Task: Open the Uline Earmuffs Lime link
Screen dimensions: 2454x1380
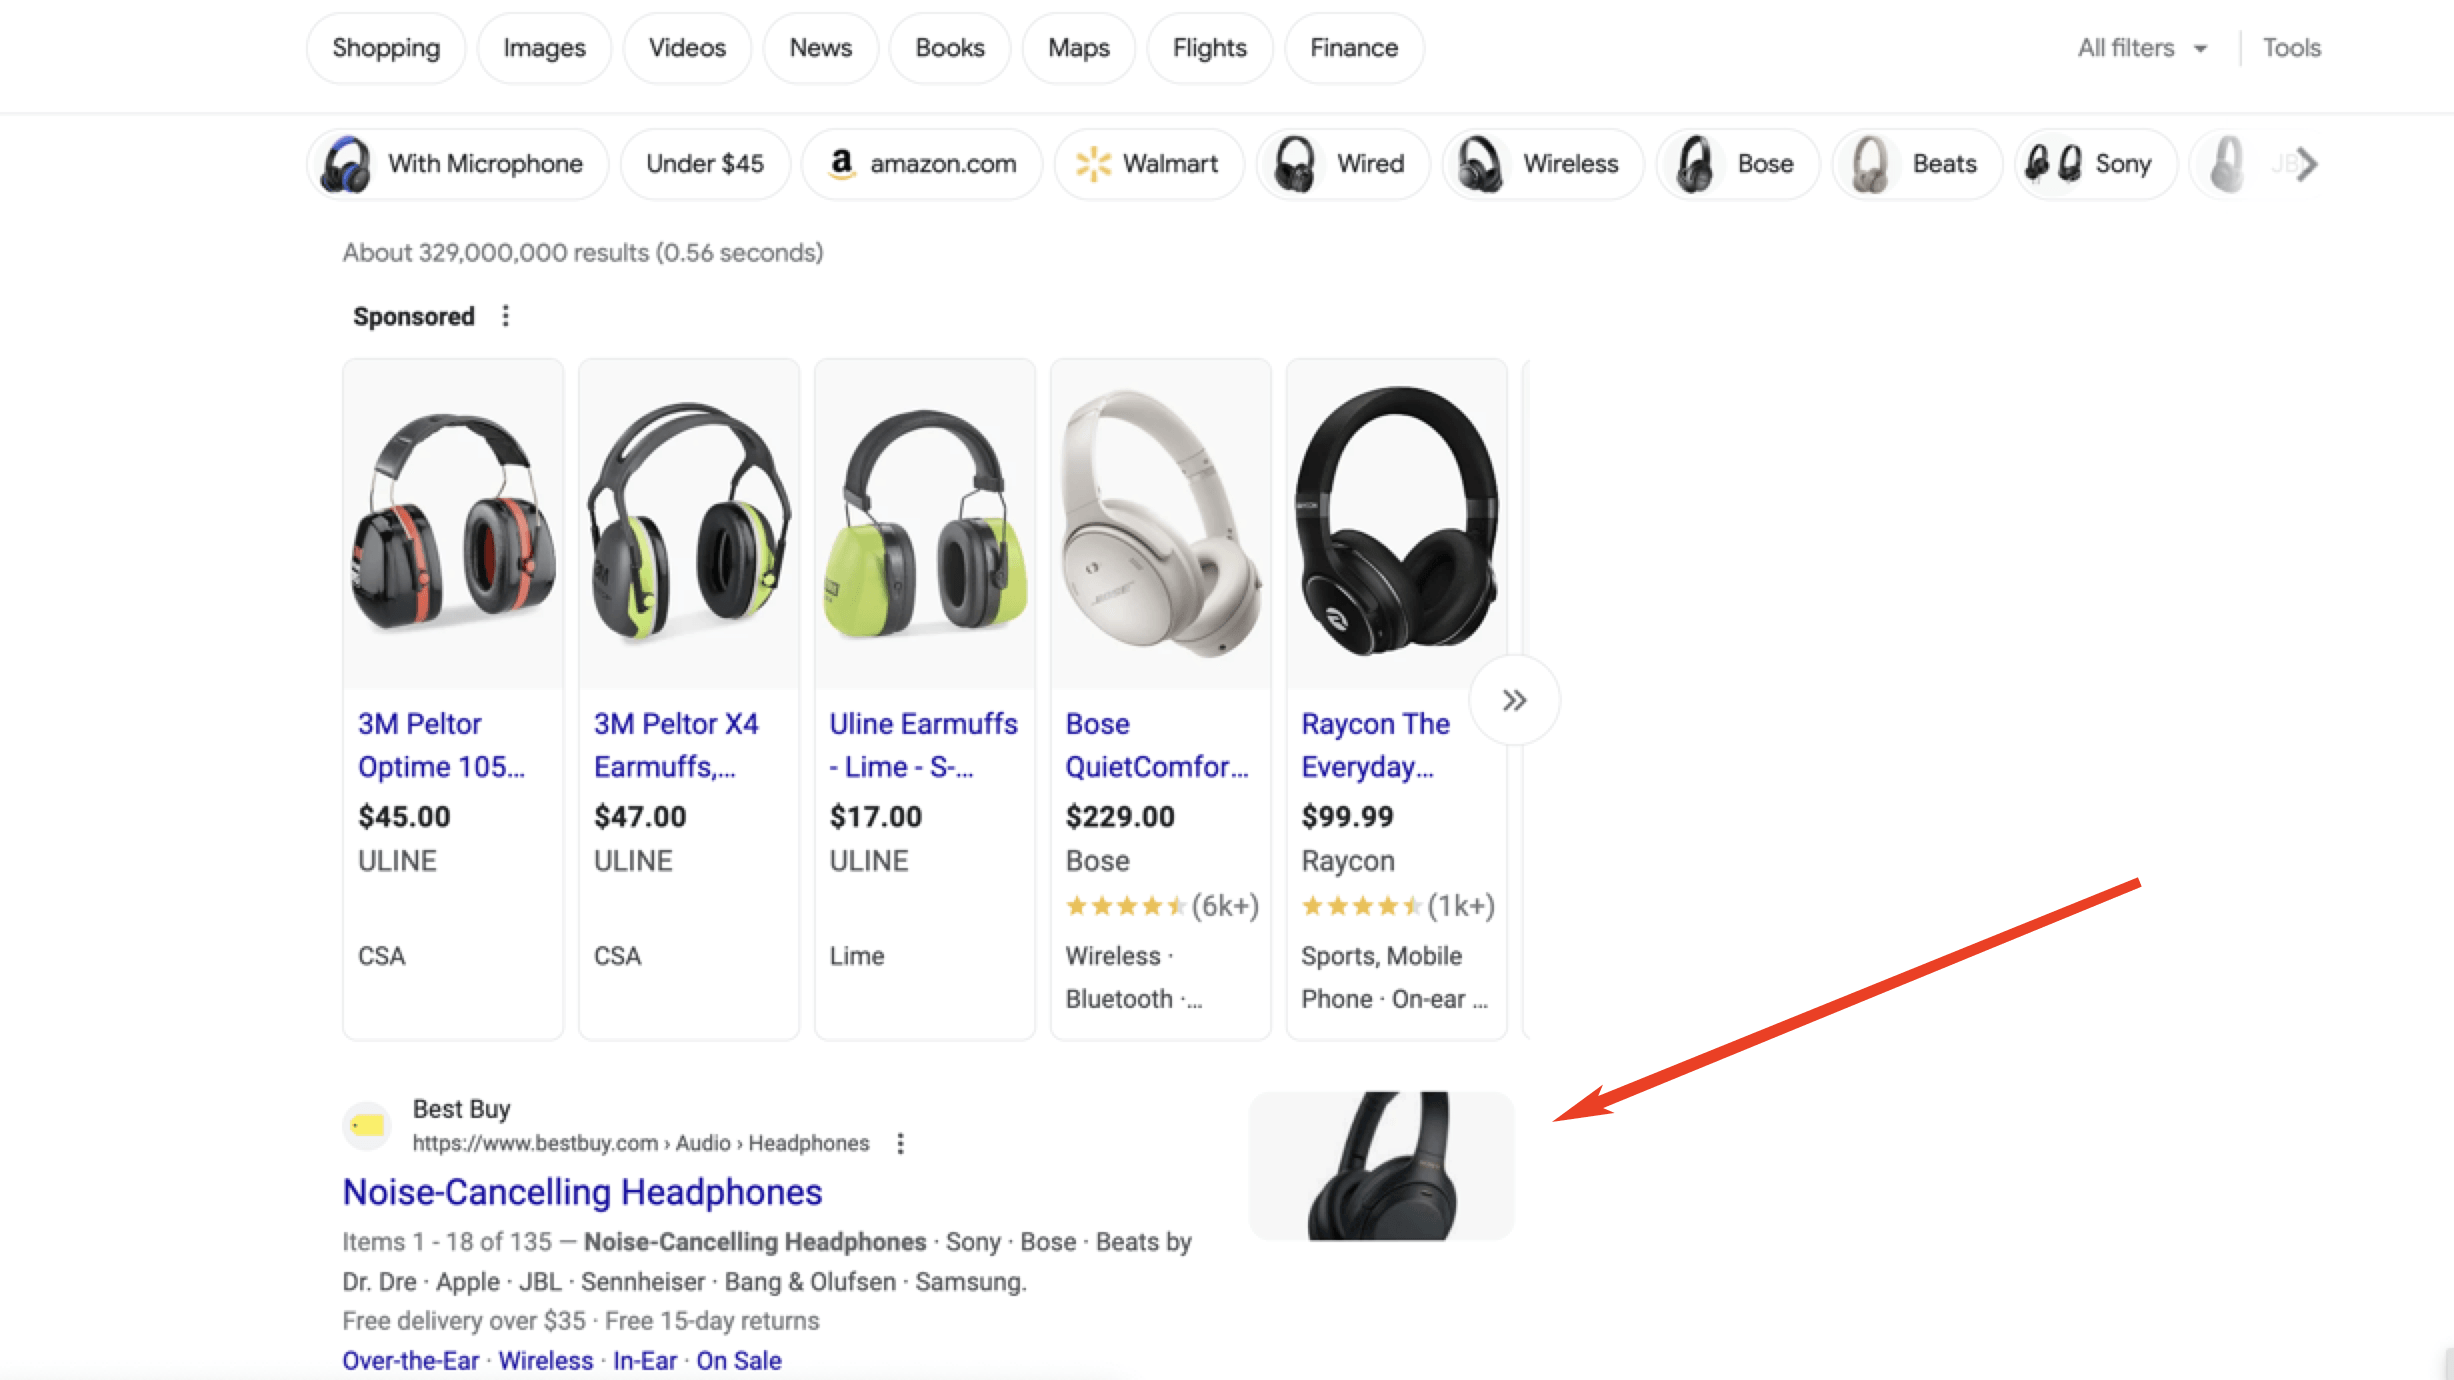Action: pyautogui.click(x=923, y=745)
